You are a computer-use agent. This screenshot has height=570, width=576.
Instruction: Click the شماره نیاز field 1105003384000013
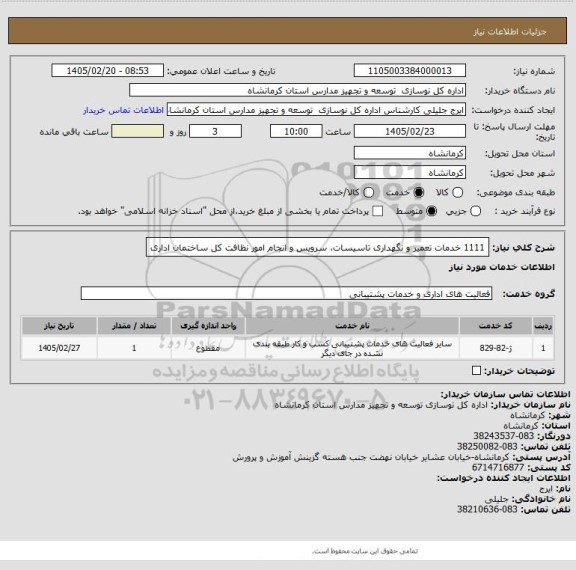pos(410,71)
